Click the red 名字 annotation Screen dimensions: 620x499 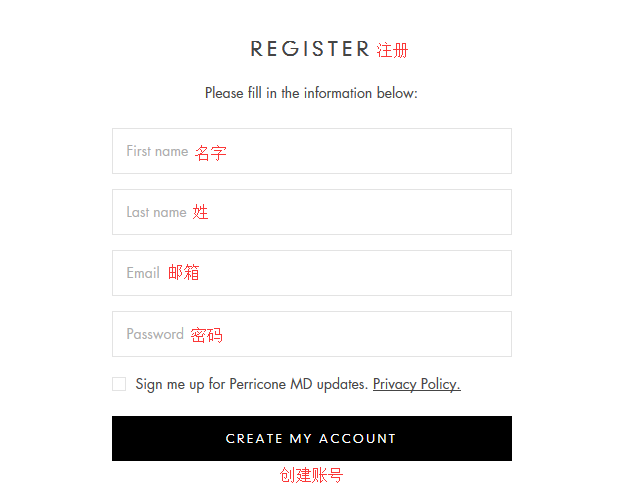click(x=210, y=153)
